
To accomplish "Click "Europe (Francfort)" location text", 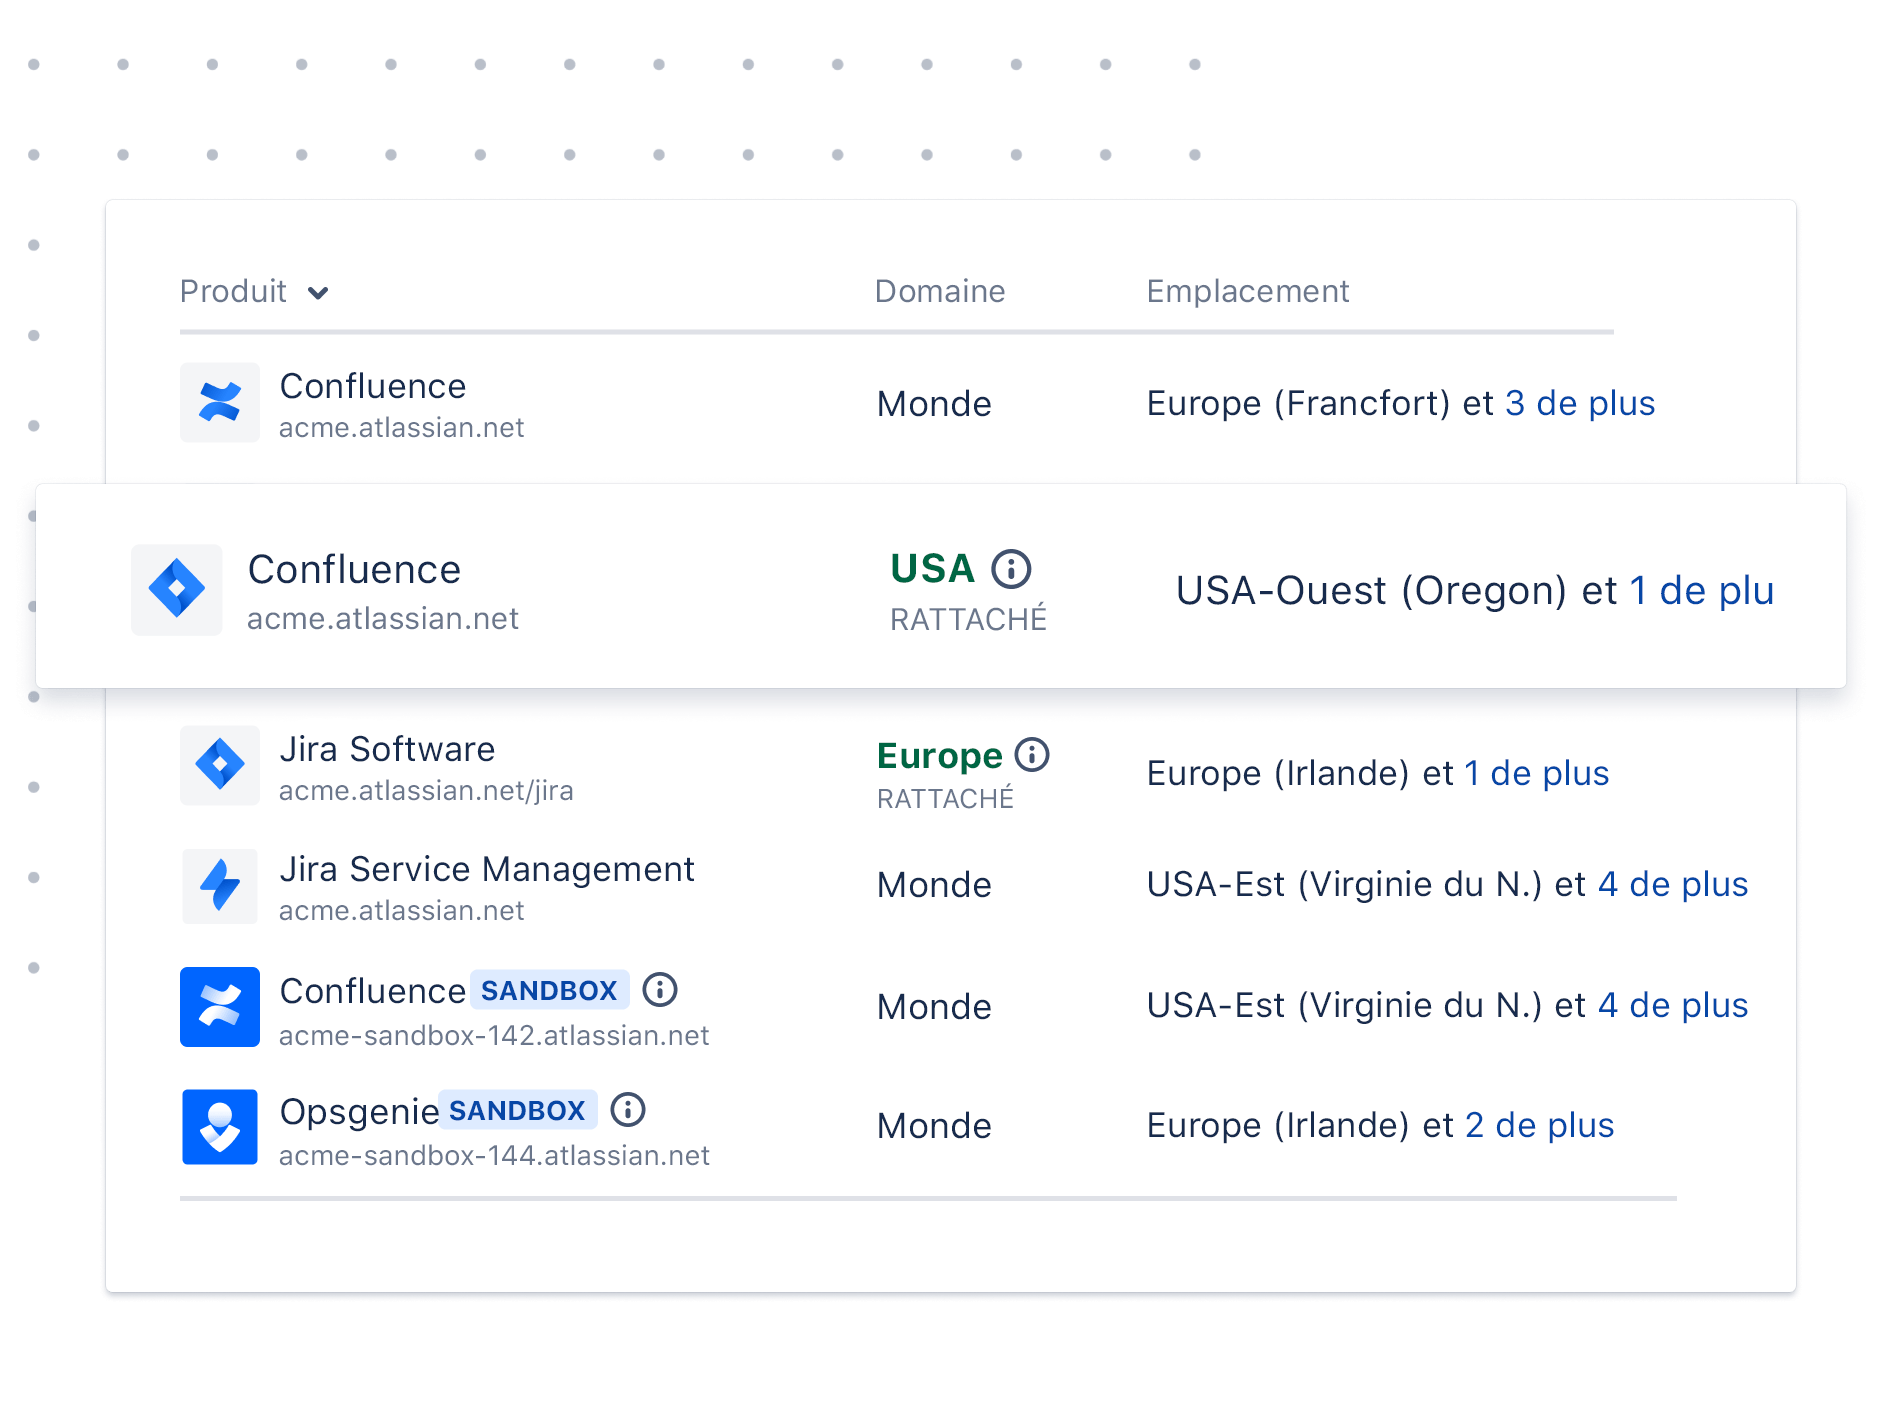I will 1299,403.
